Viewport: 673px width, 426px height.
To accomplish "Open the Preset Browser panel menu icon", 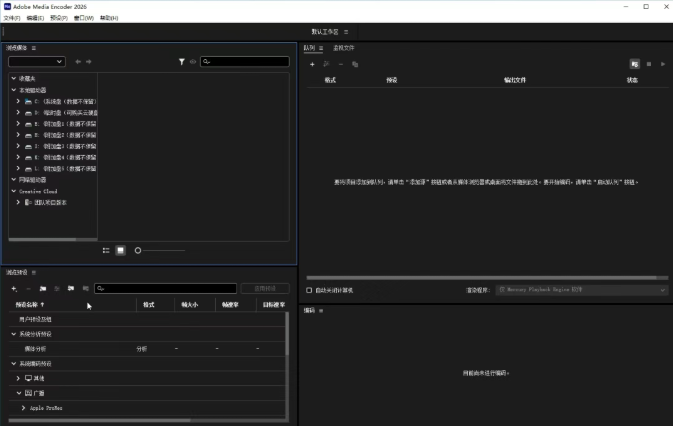I will (x=33, y=272).
